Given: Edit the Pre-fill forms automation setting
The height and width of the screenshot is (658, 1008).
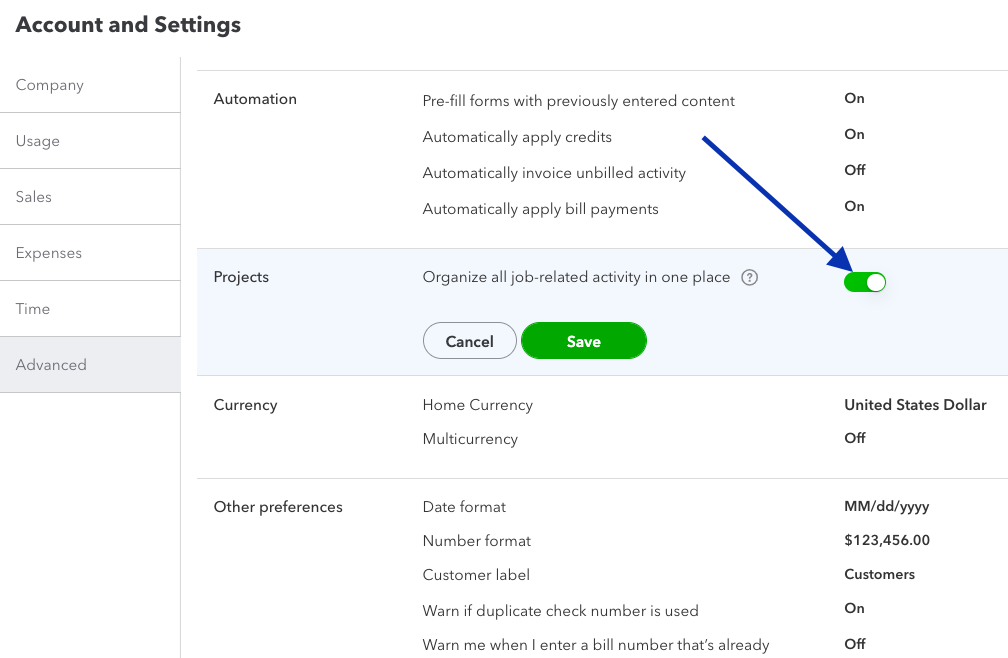Looking at the screenshot, I should coord(579,101).
